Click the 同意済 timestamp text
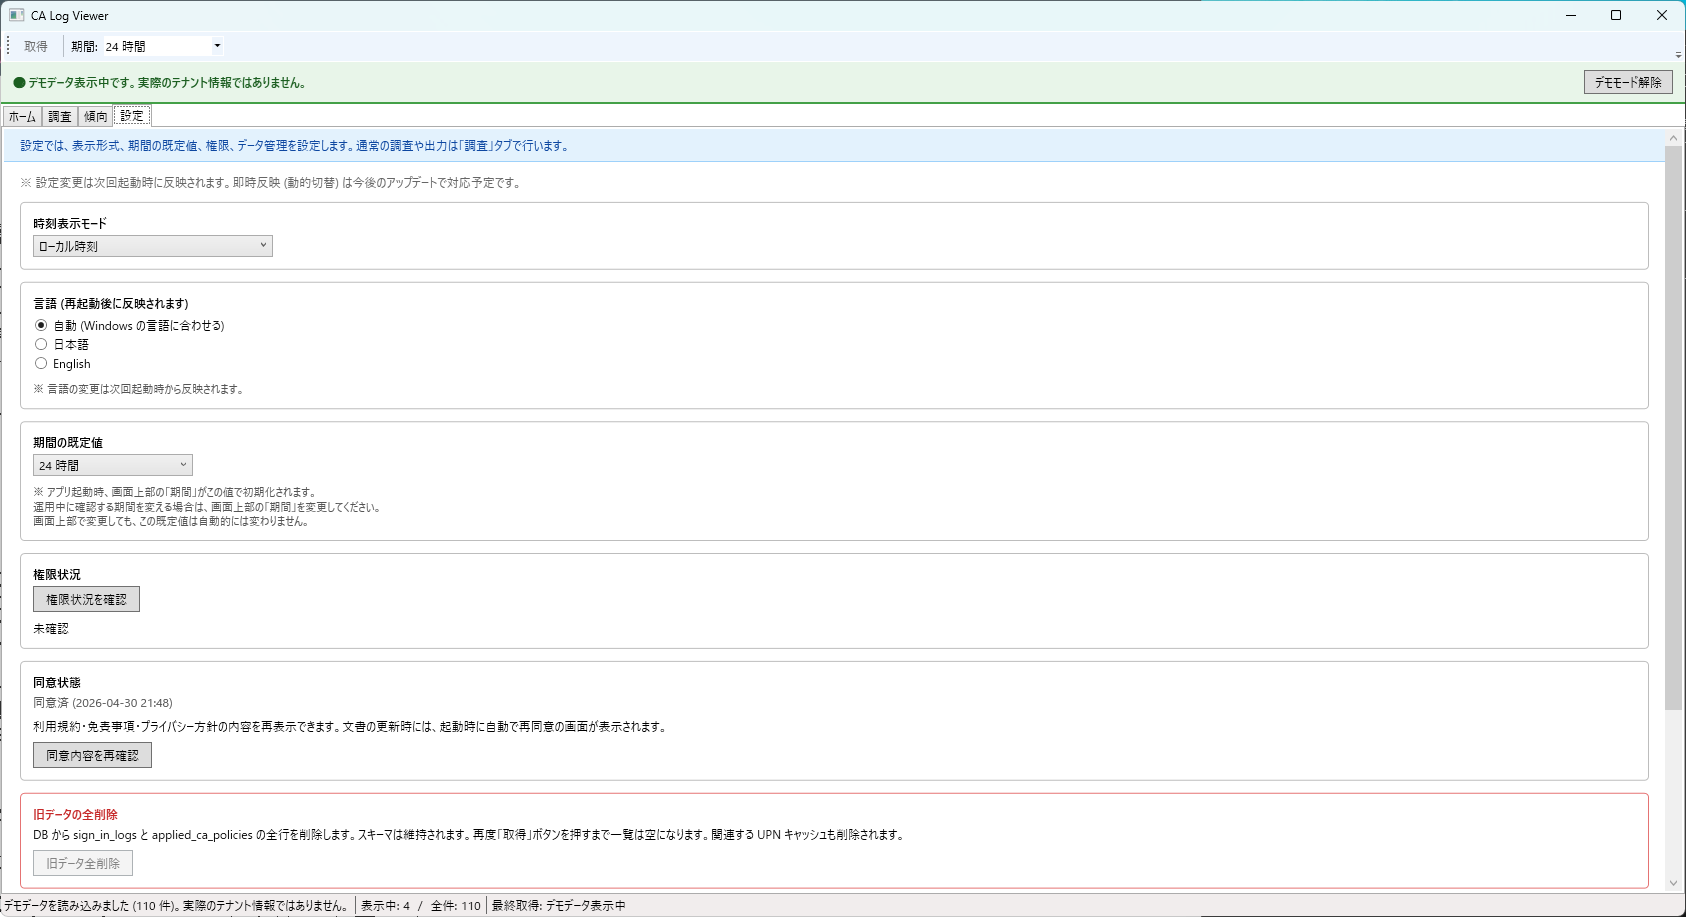This screenshot has height=917, width=1686. click(103, 703)
